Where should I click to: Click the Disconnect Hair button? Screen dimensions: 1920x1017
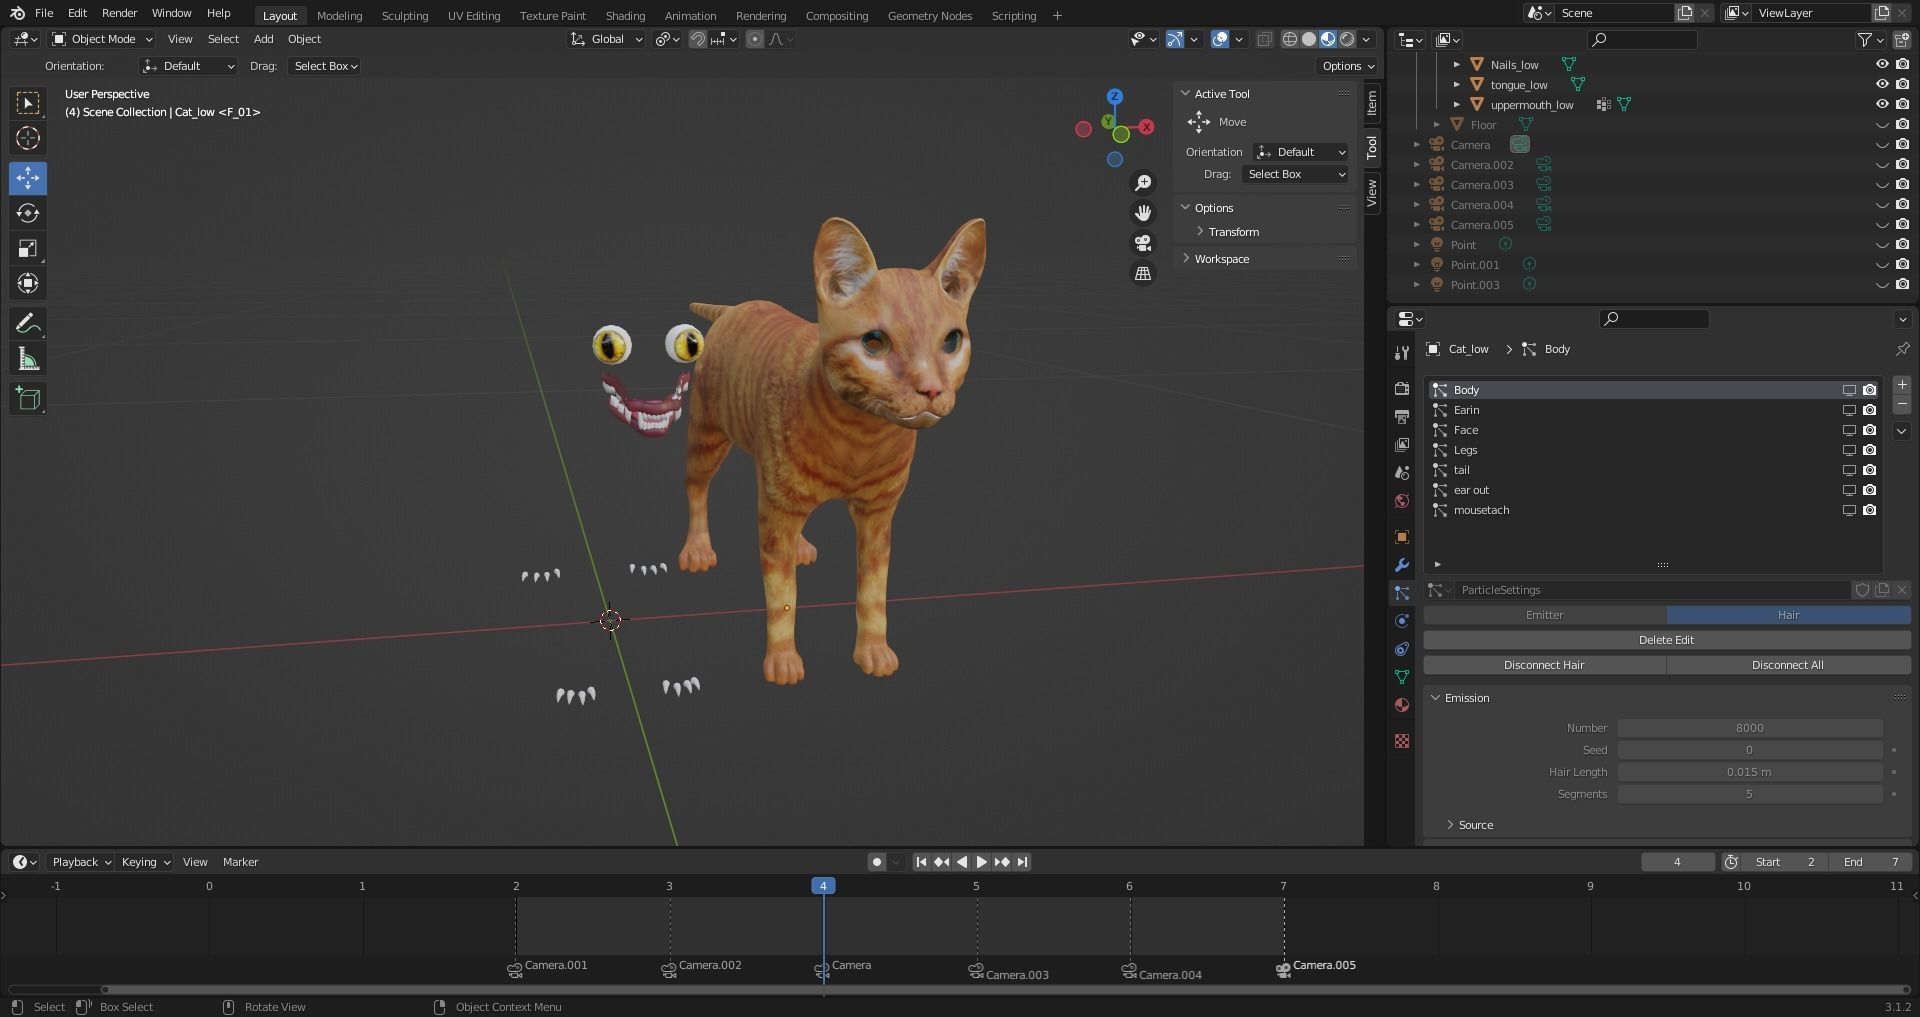click(x=1544, y=665)
